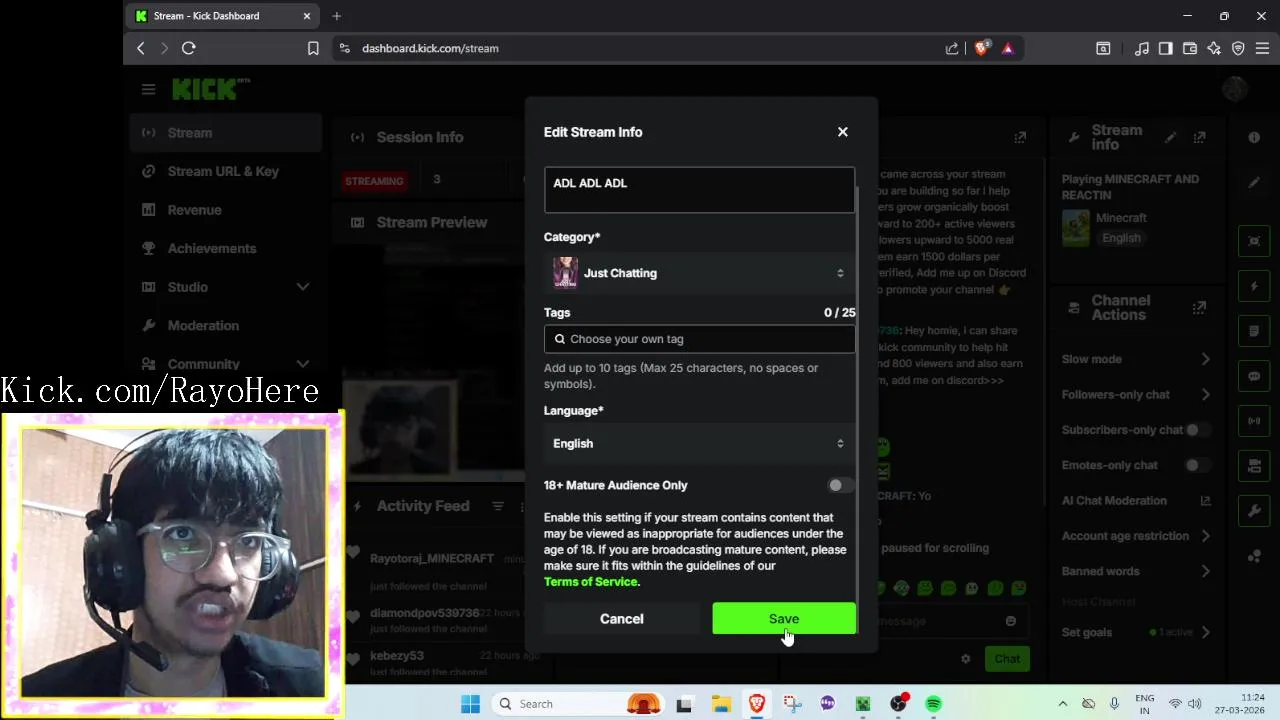Open a new browser tab

(x=337, y=16)
